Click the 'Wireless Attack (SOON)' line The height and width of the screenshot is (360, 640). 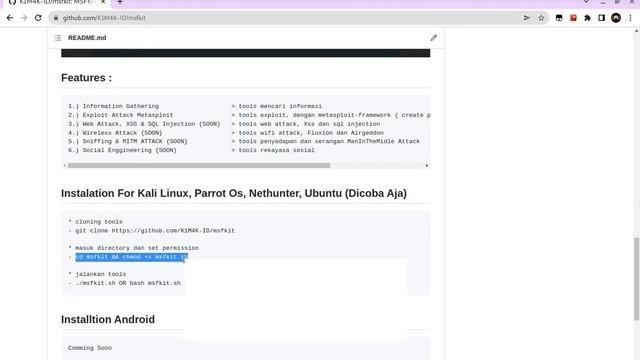click(x=115, y=133)
